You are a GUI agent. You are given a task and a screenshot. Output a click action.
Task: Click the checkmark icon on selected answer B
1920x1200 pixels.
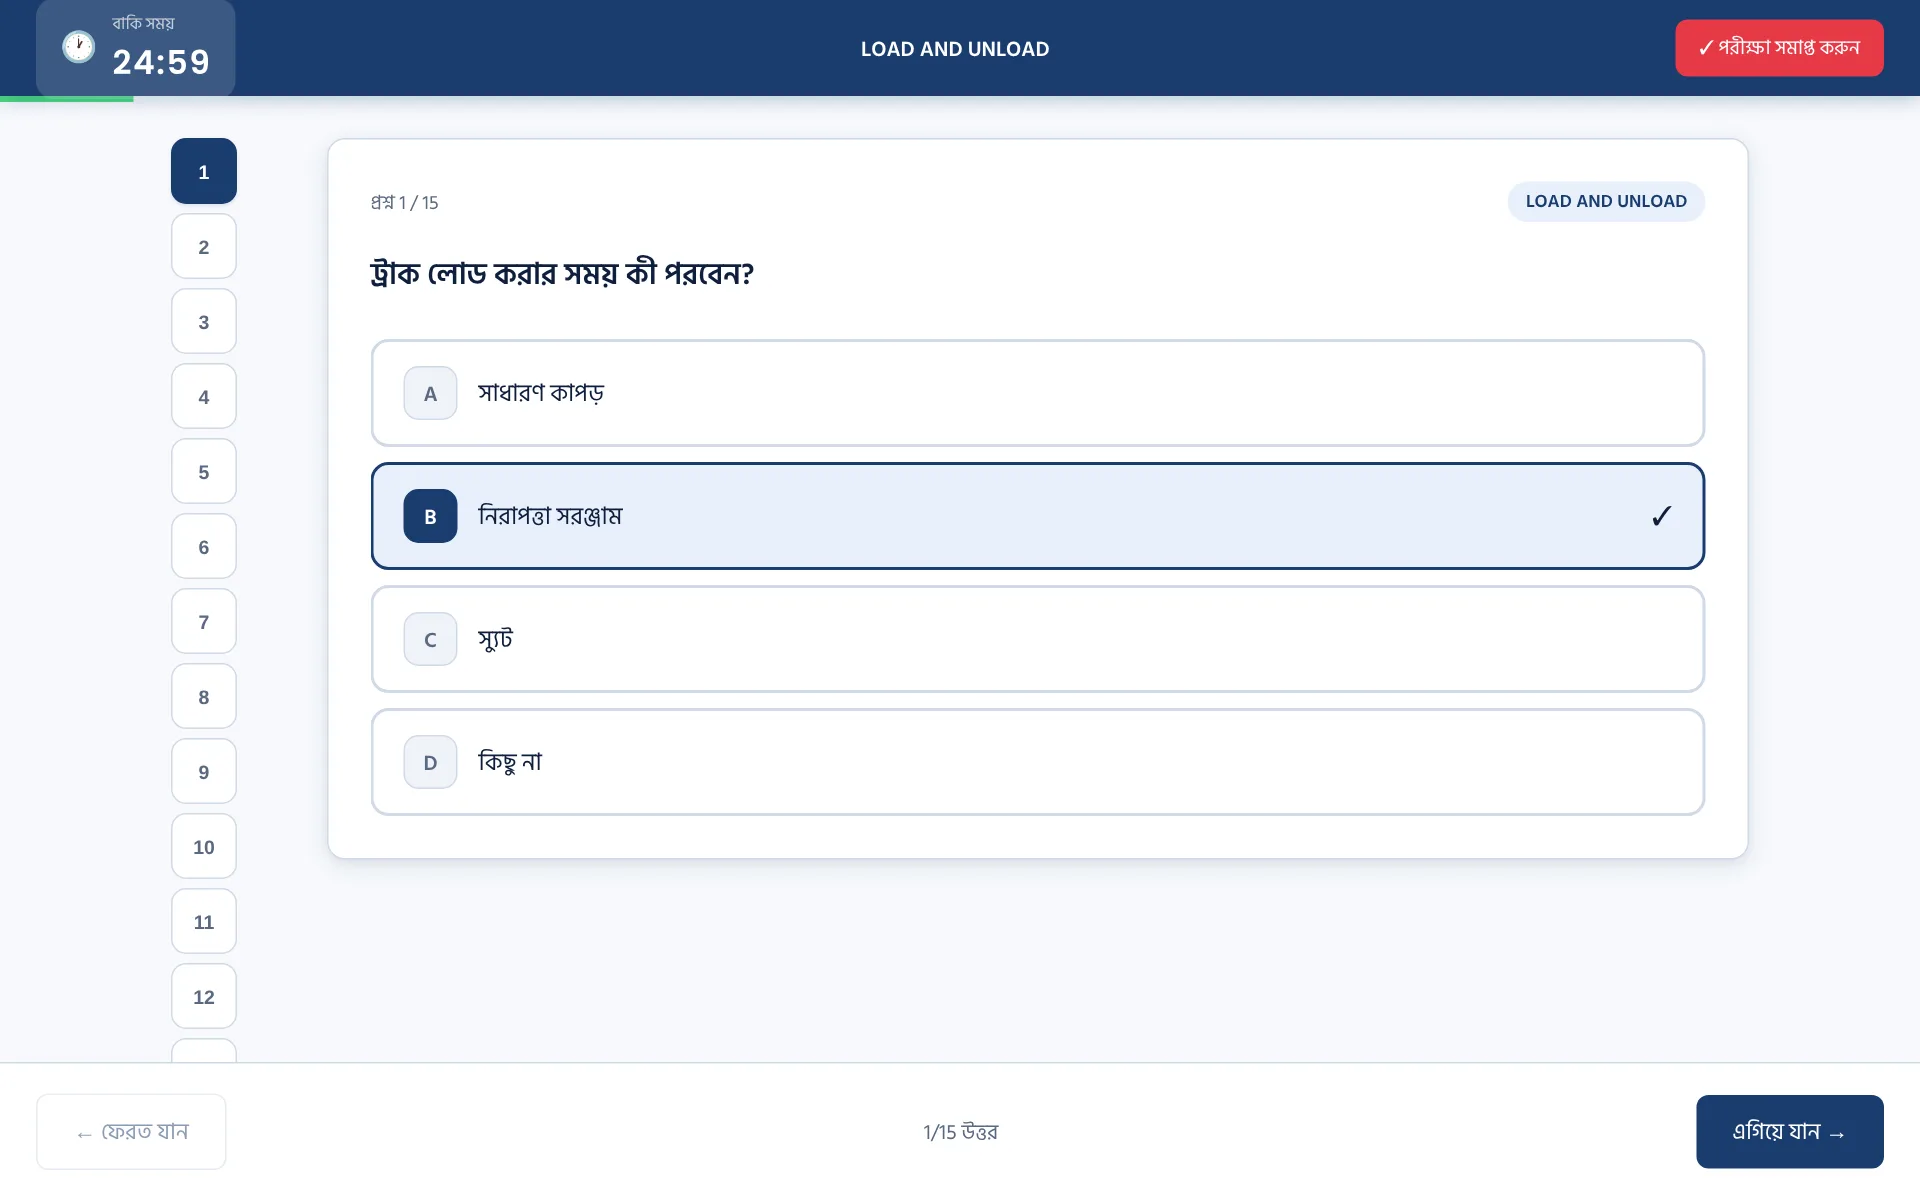[x=1661, y=516]
